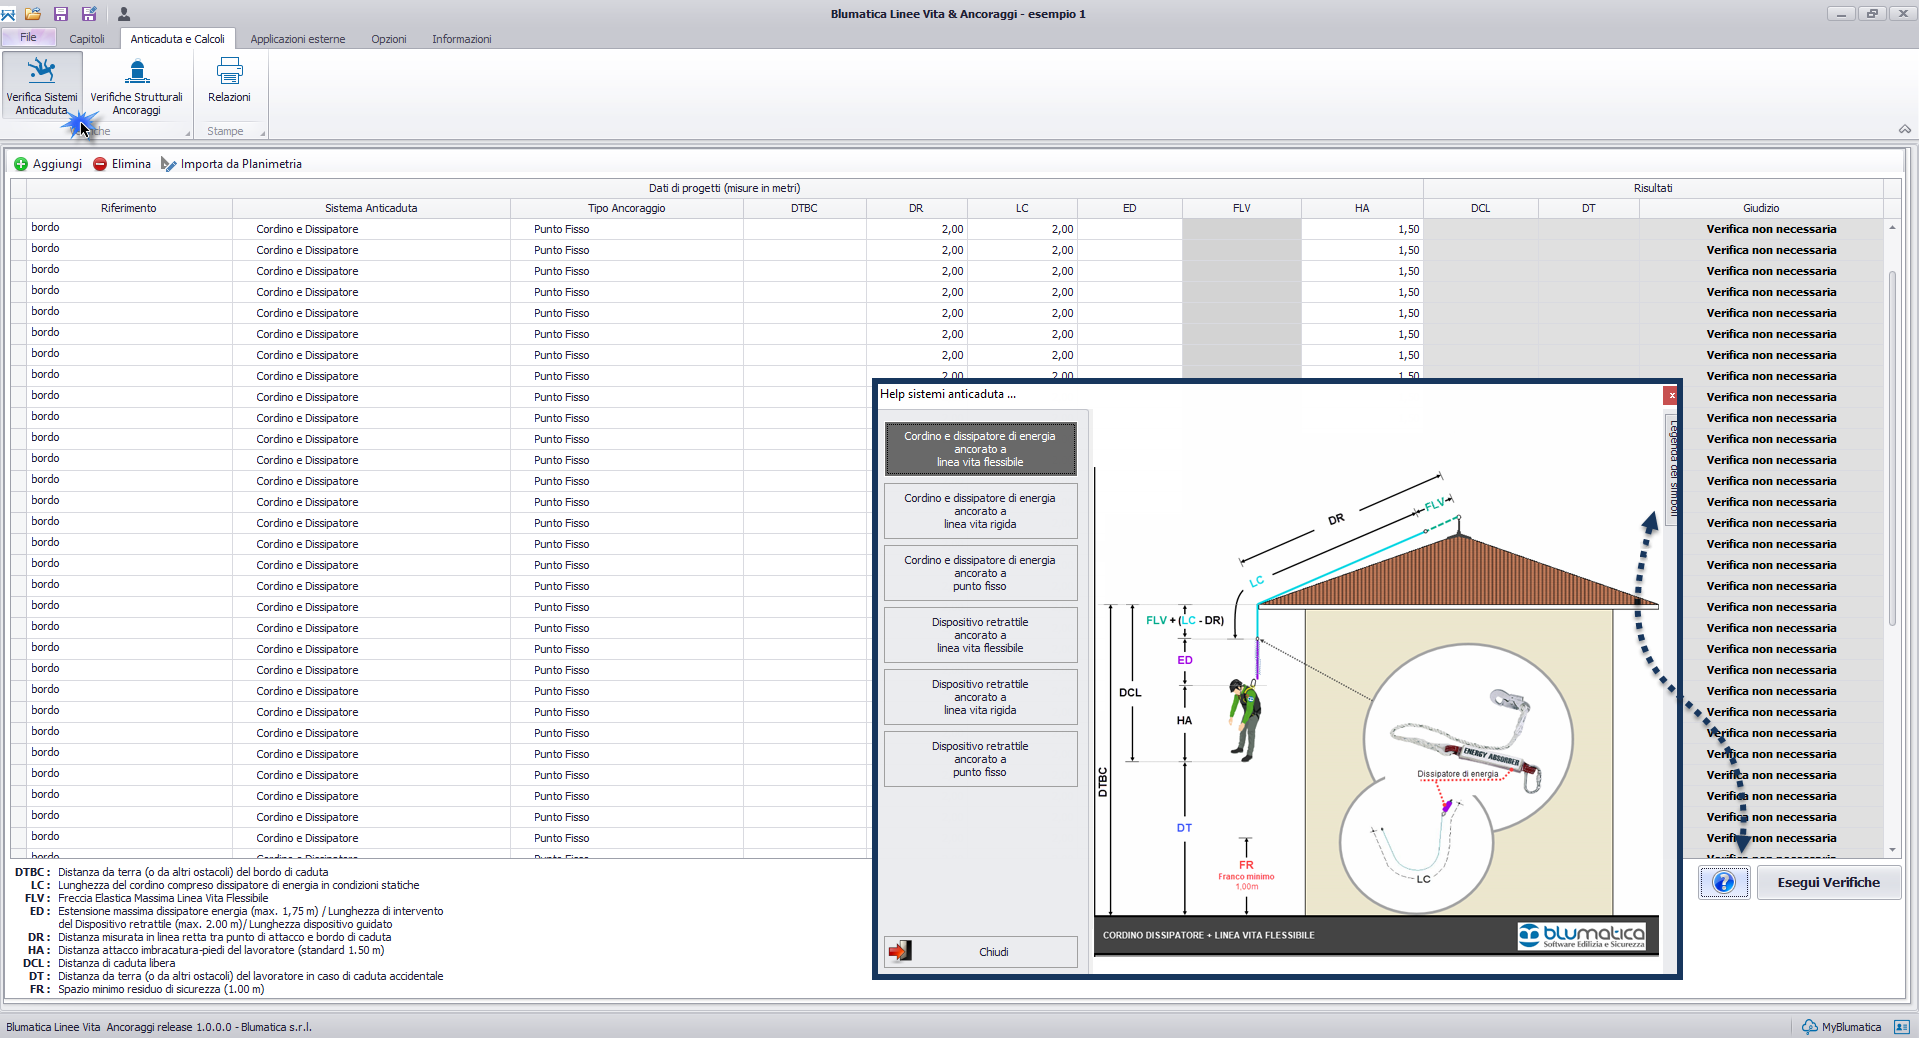Expand the Stampe group launcher arrow
This screenshot has width=1919, height=1038.
pos(263,133)
